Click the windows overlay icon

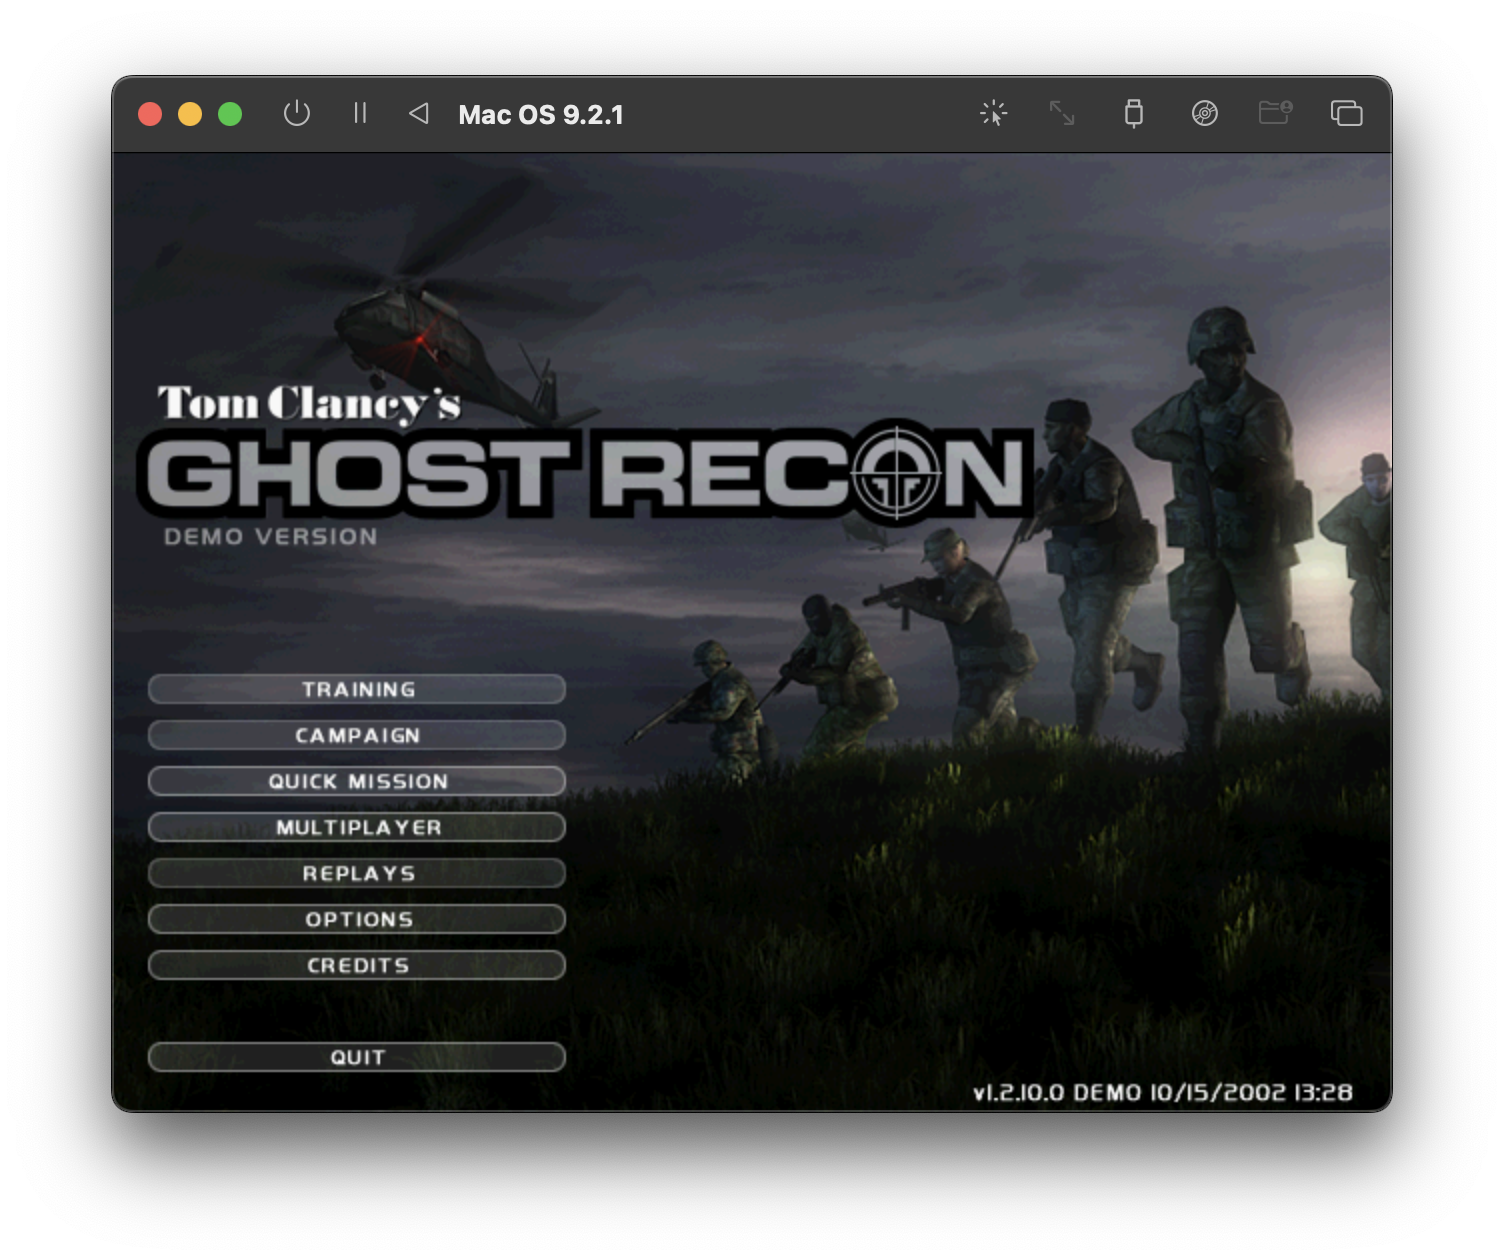coord(1346,114)
